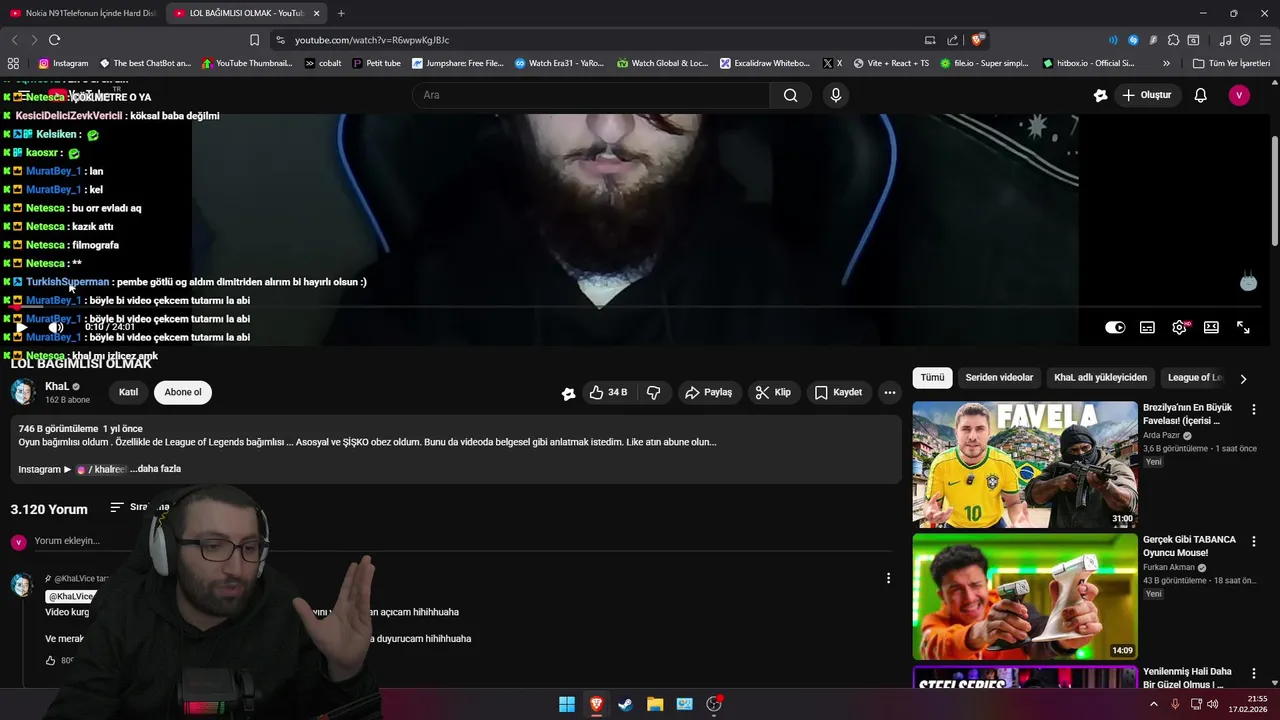This screenshot has width=1280, height=720.
Task: Expand the description with ...daha fazla
Action: (155, 469)
